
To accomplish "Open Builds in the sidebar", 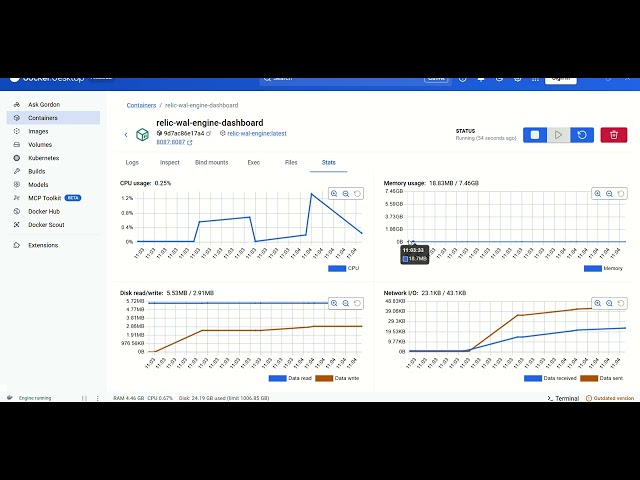I will (x=53, y=171).
